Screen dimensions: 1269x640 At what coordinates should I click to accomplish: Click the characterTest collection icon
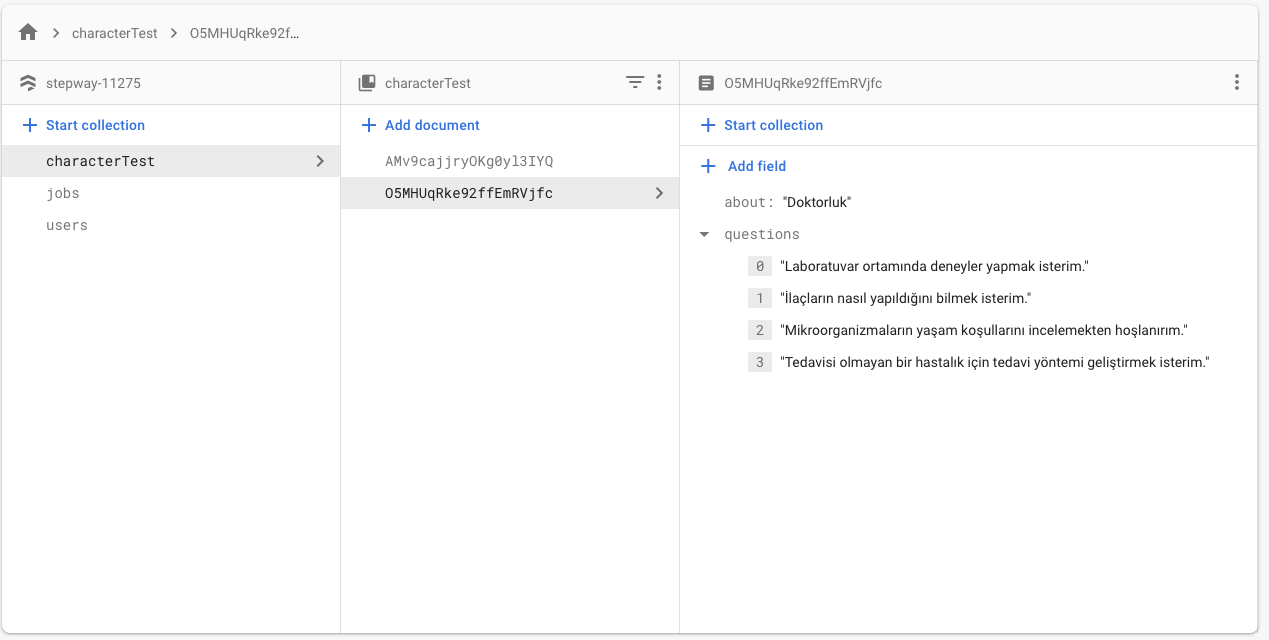(367, 83)
